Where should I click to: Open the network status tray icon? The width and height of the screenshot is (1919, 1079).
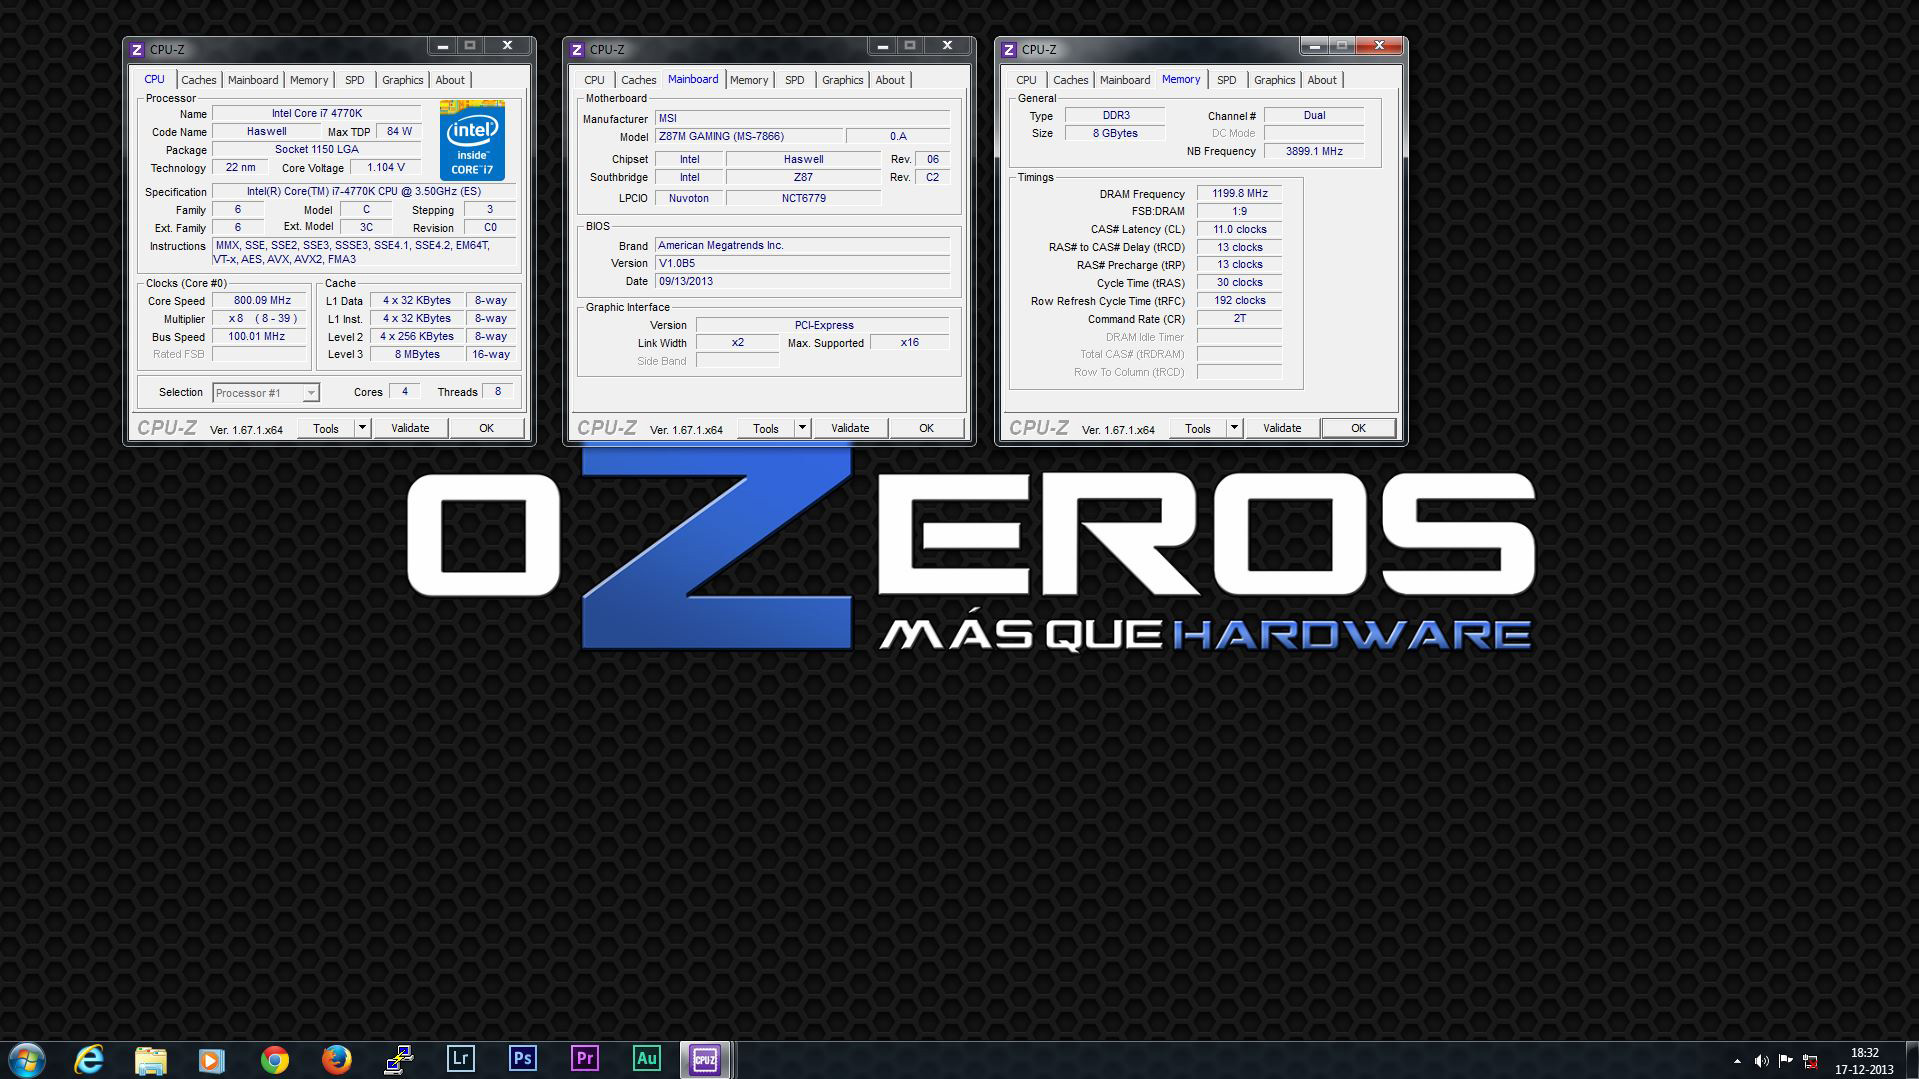1810,1061
